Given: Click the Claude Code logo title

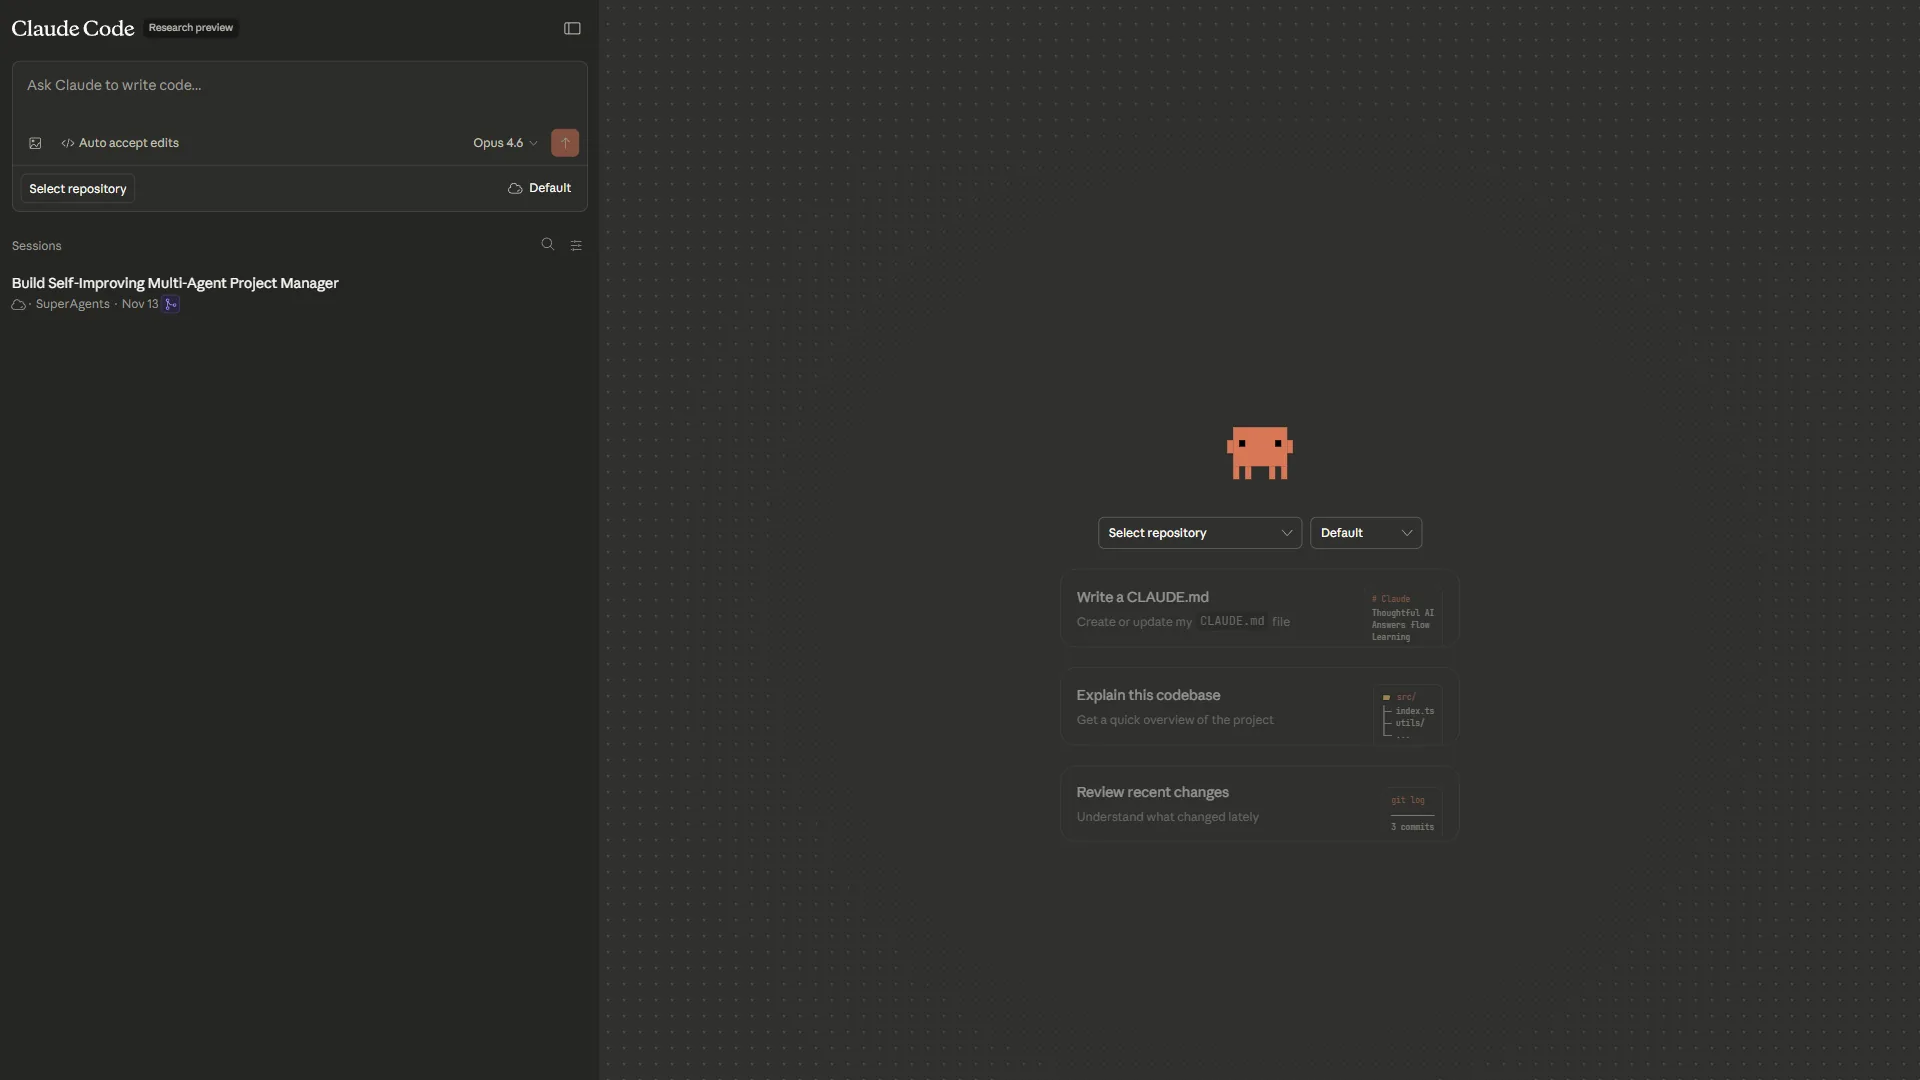Looking at the screenshot, I should click(x=73, y=28).
